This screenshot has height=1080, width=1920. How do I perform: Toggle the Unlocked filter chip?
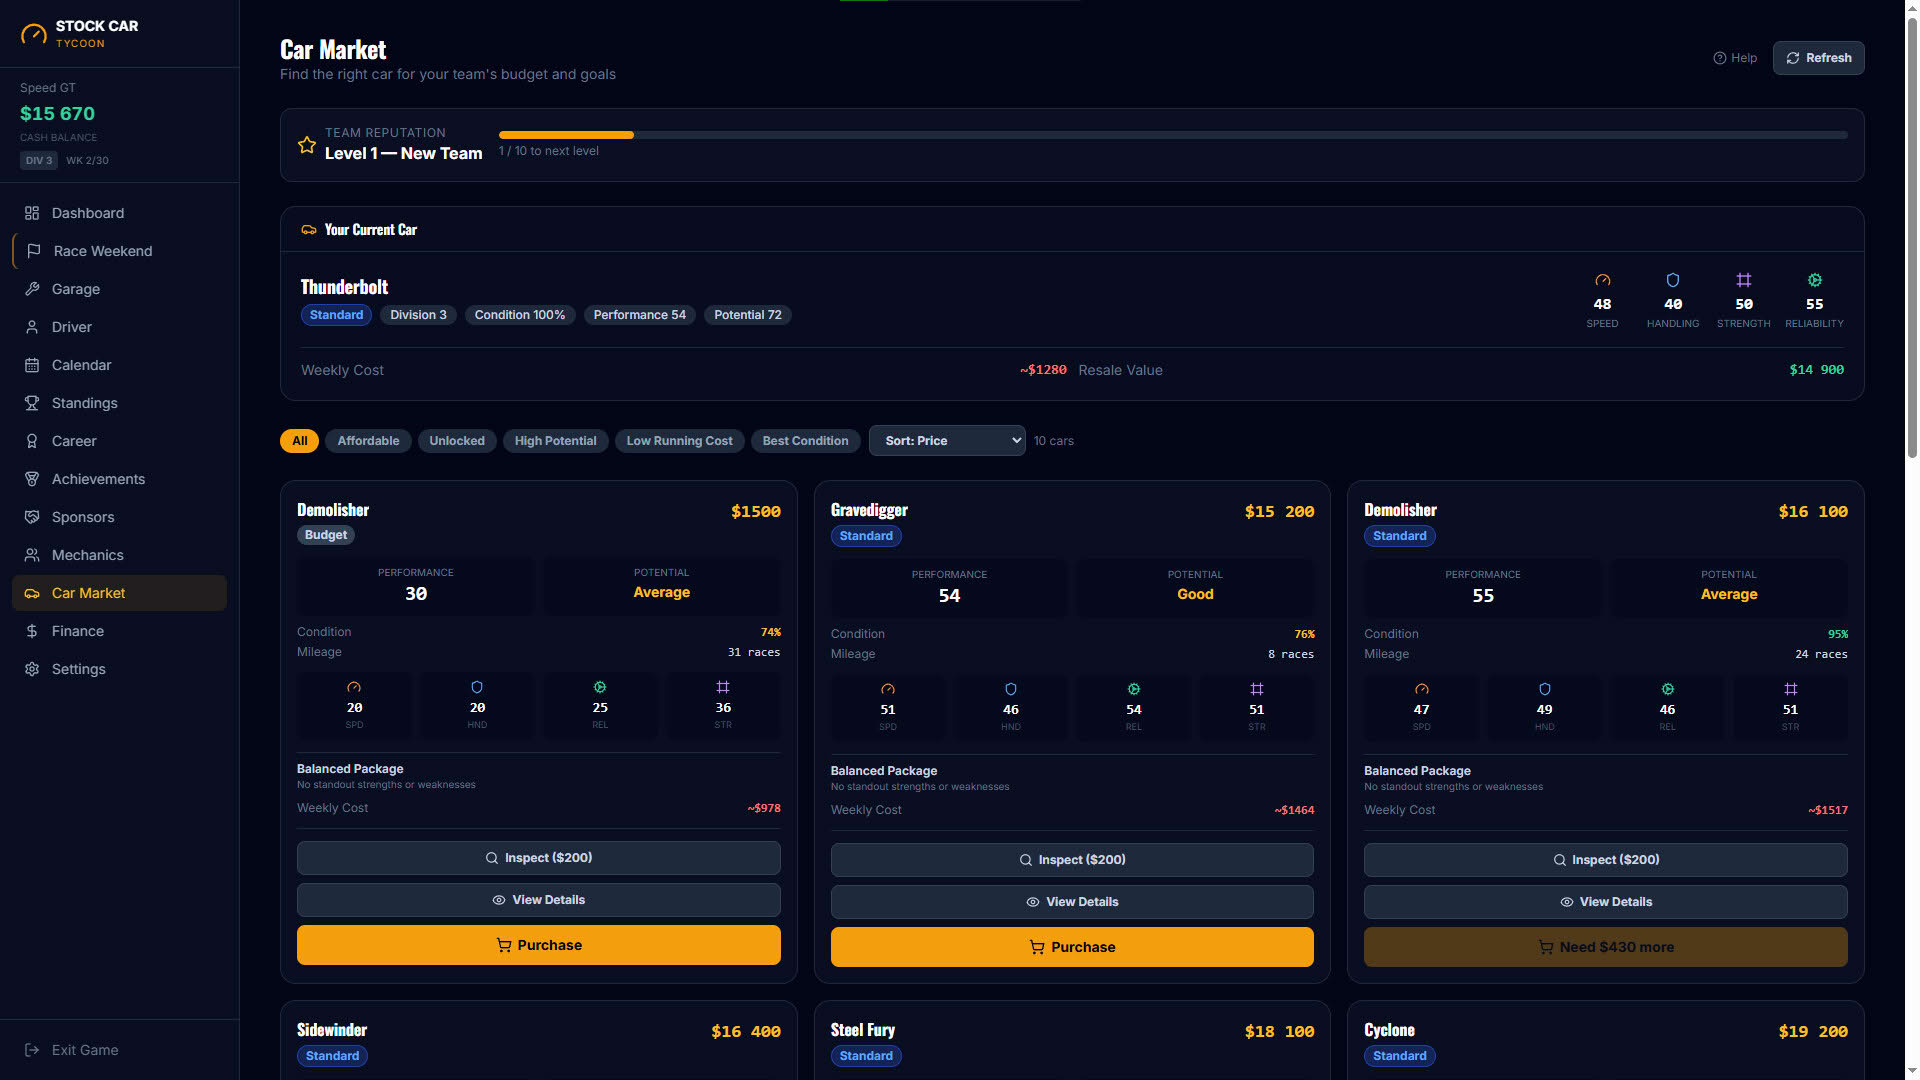coord(457,441)
